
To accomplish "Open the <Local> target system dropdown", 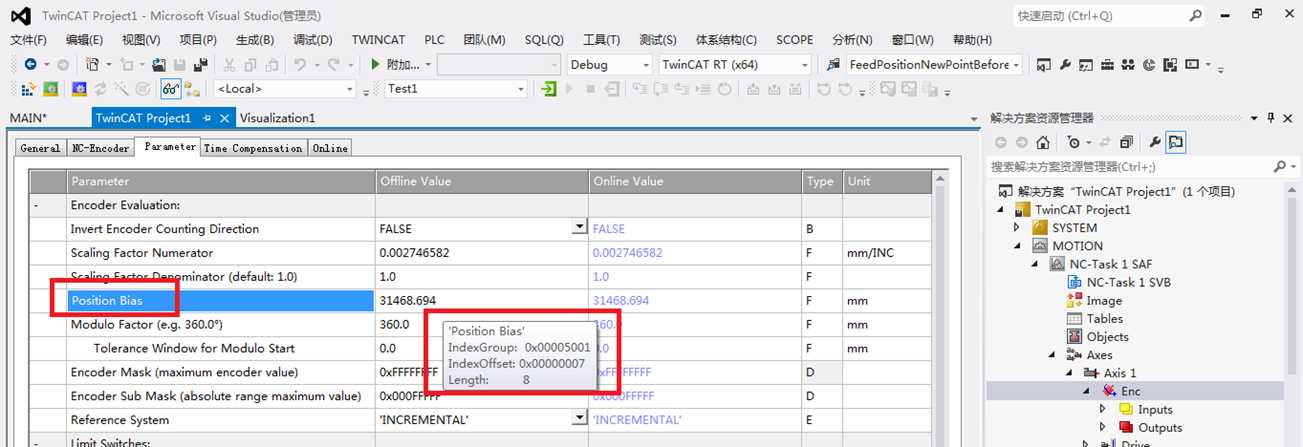I will (350, 89).
